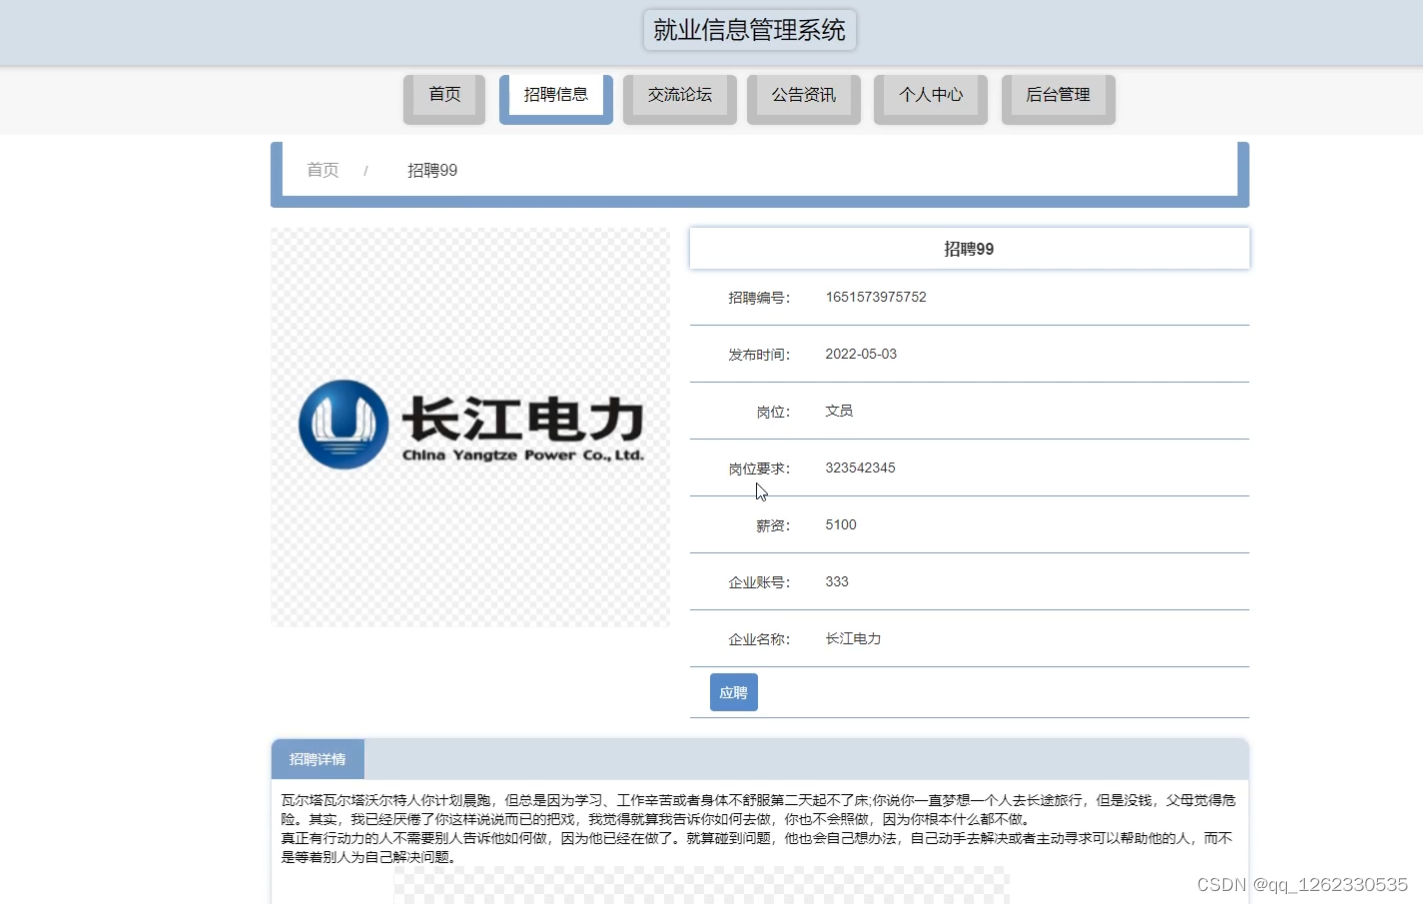Select the 招聘详情 tab
The image size is (1423, 904).
(x=318, y=759)
